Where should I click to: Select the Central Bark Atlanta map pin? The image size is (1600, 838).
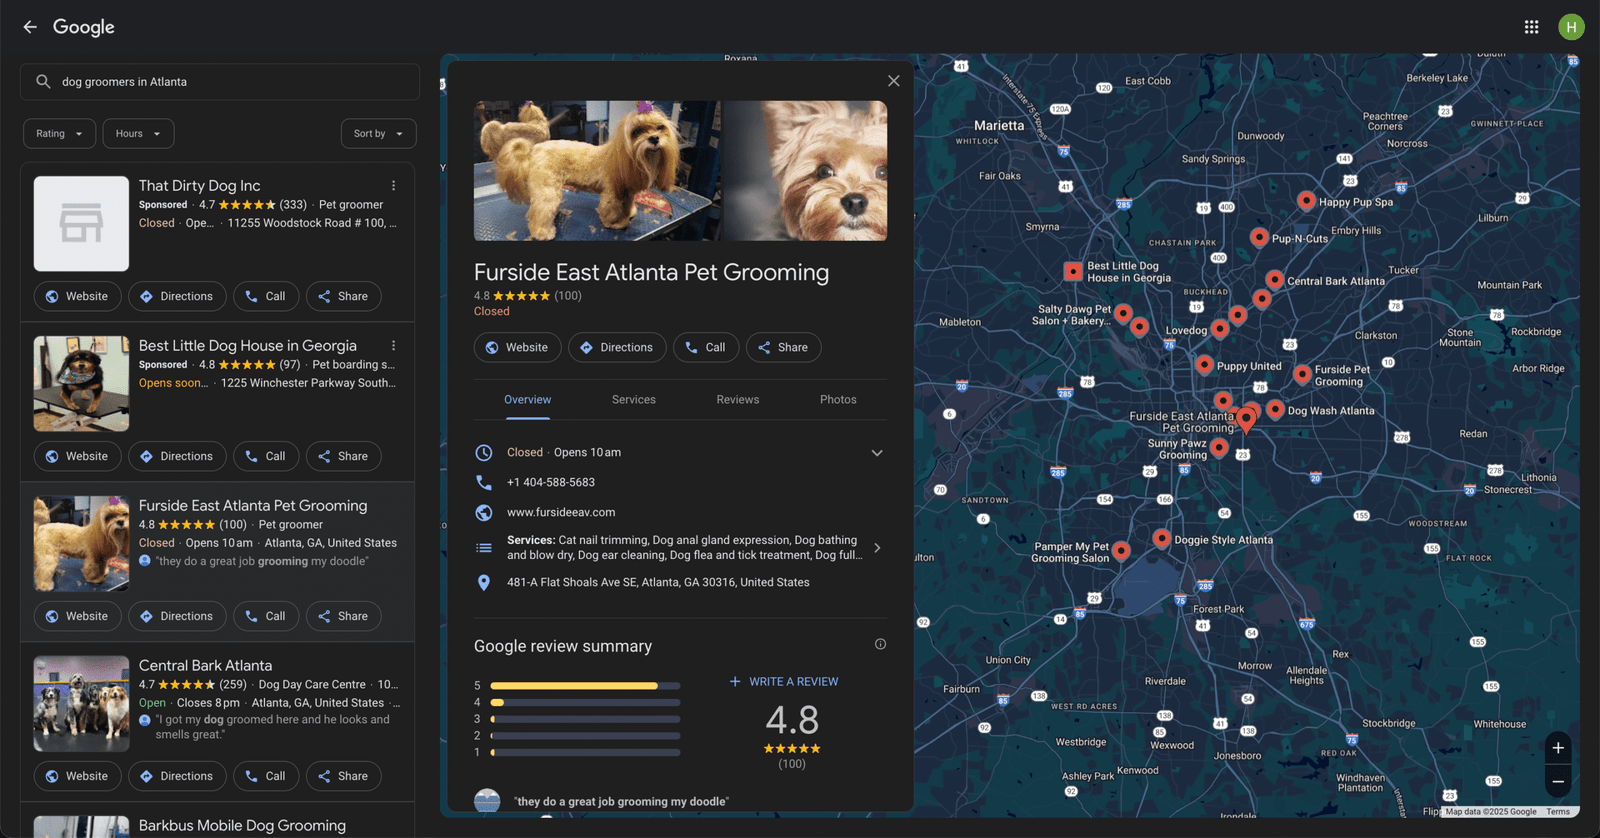tap(1274, 279)
